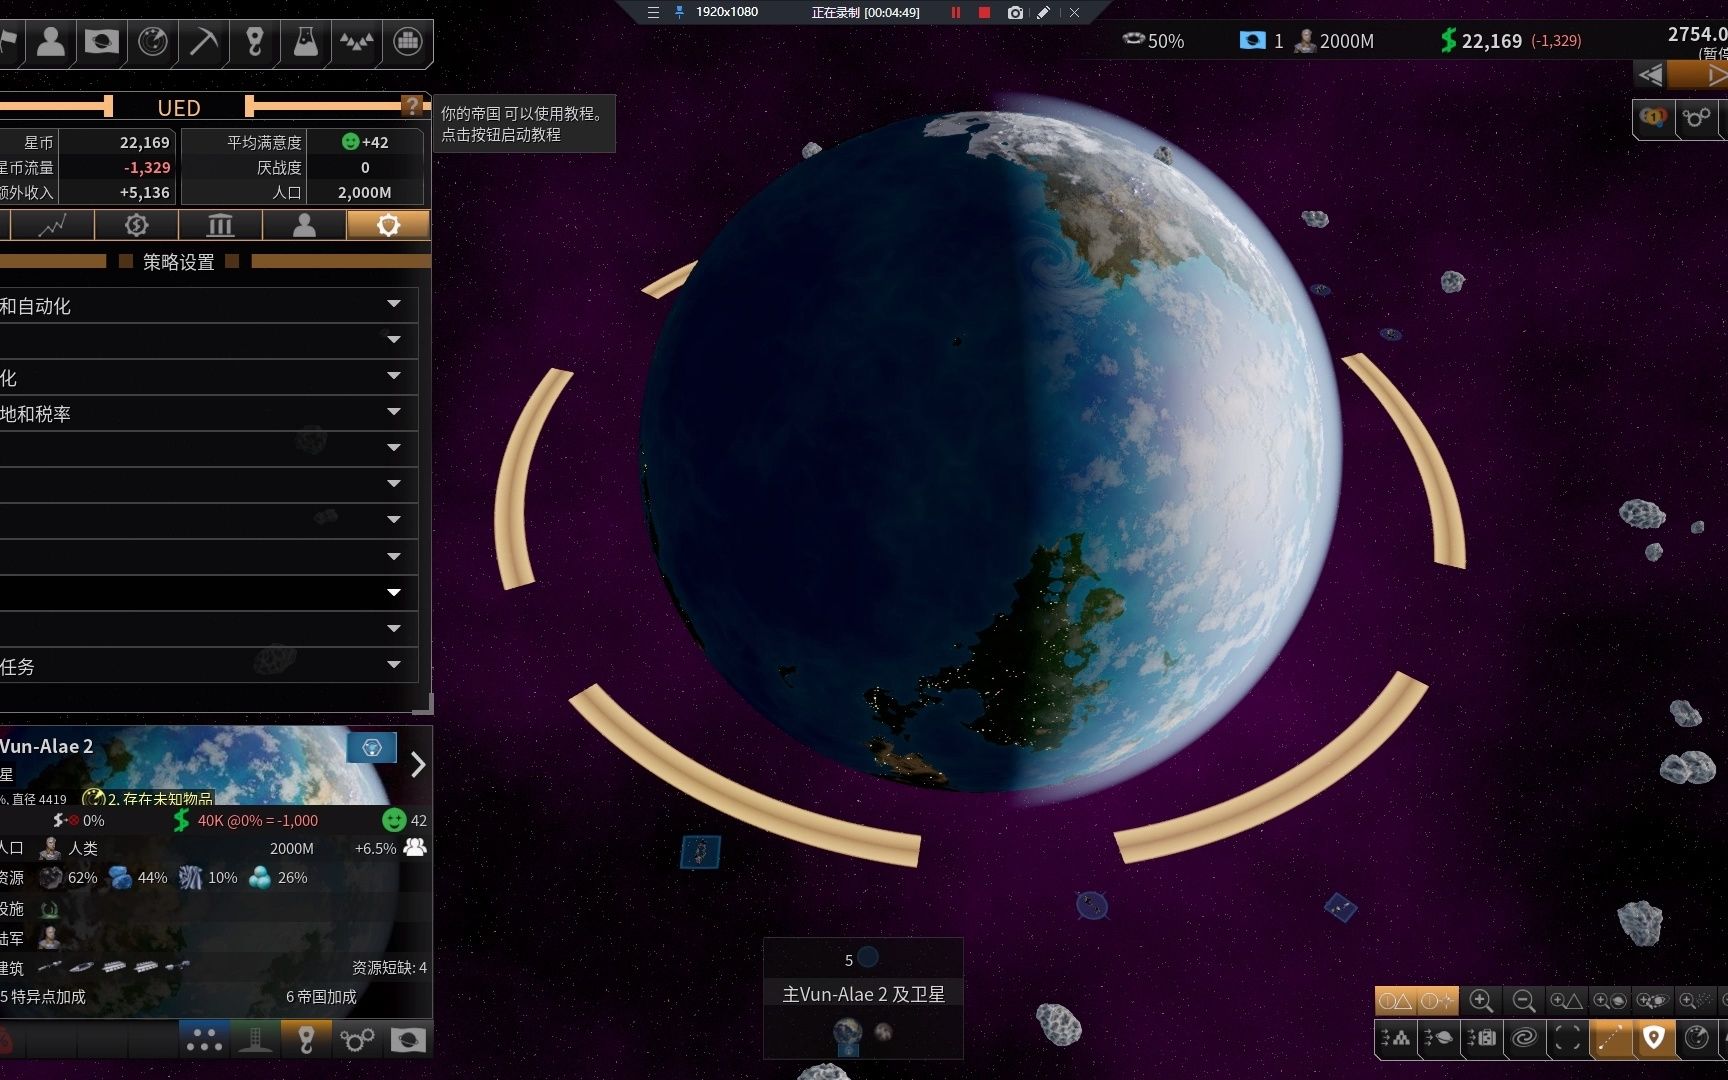Open the blue dots tab under planet panel

pyautogui.click(x=204, y=1040)
